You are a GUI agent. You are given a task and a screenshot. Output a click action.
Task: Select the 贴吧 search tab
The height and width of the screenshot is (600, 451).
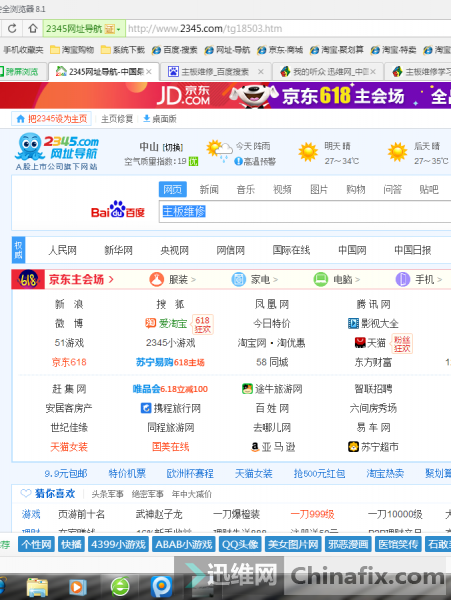429,189
